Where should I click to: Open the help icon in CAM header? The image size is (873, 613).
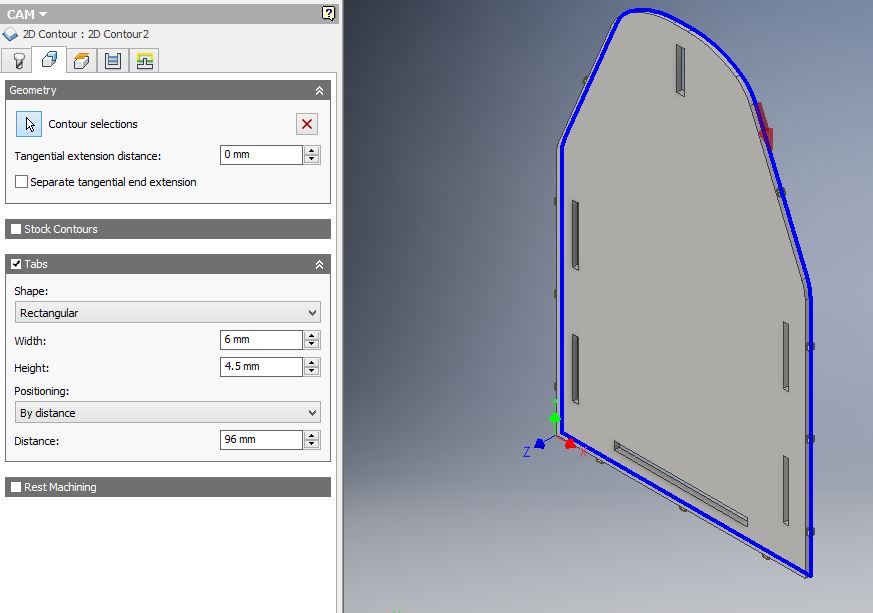[328, 13]
